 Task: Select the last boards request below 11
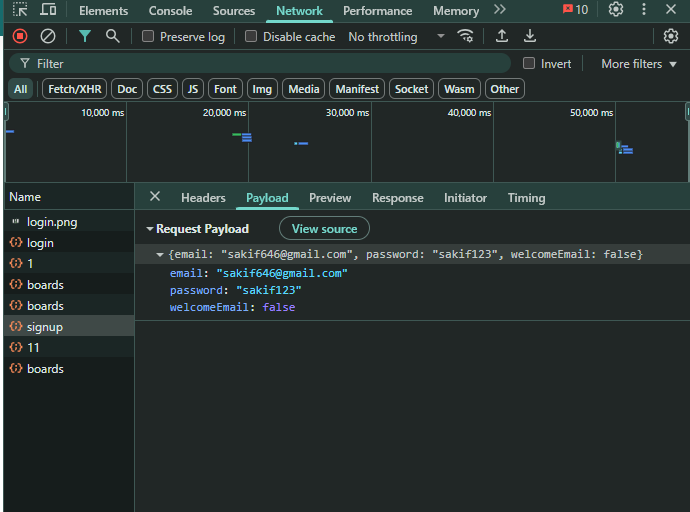click(69, 369)
